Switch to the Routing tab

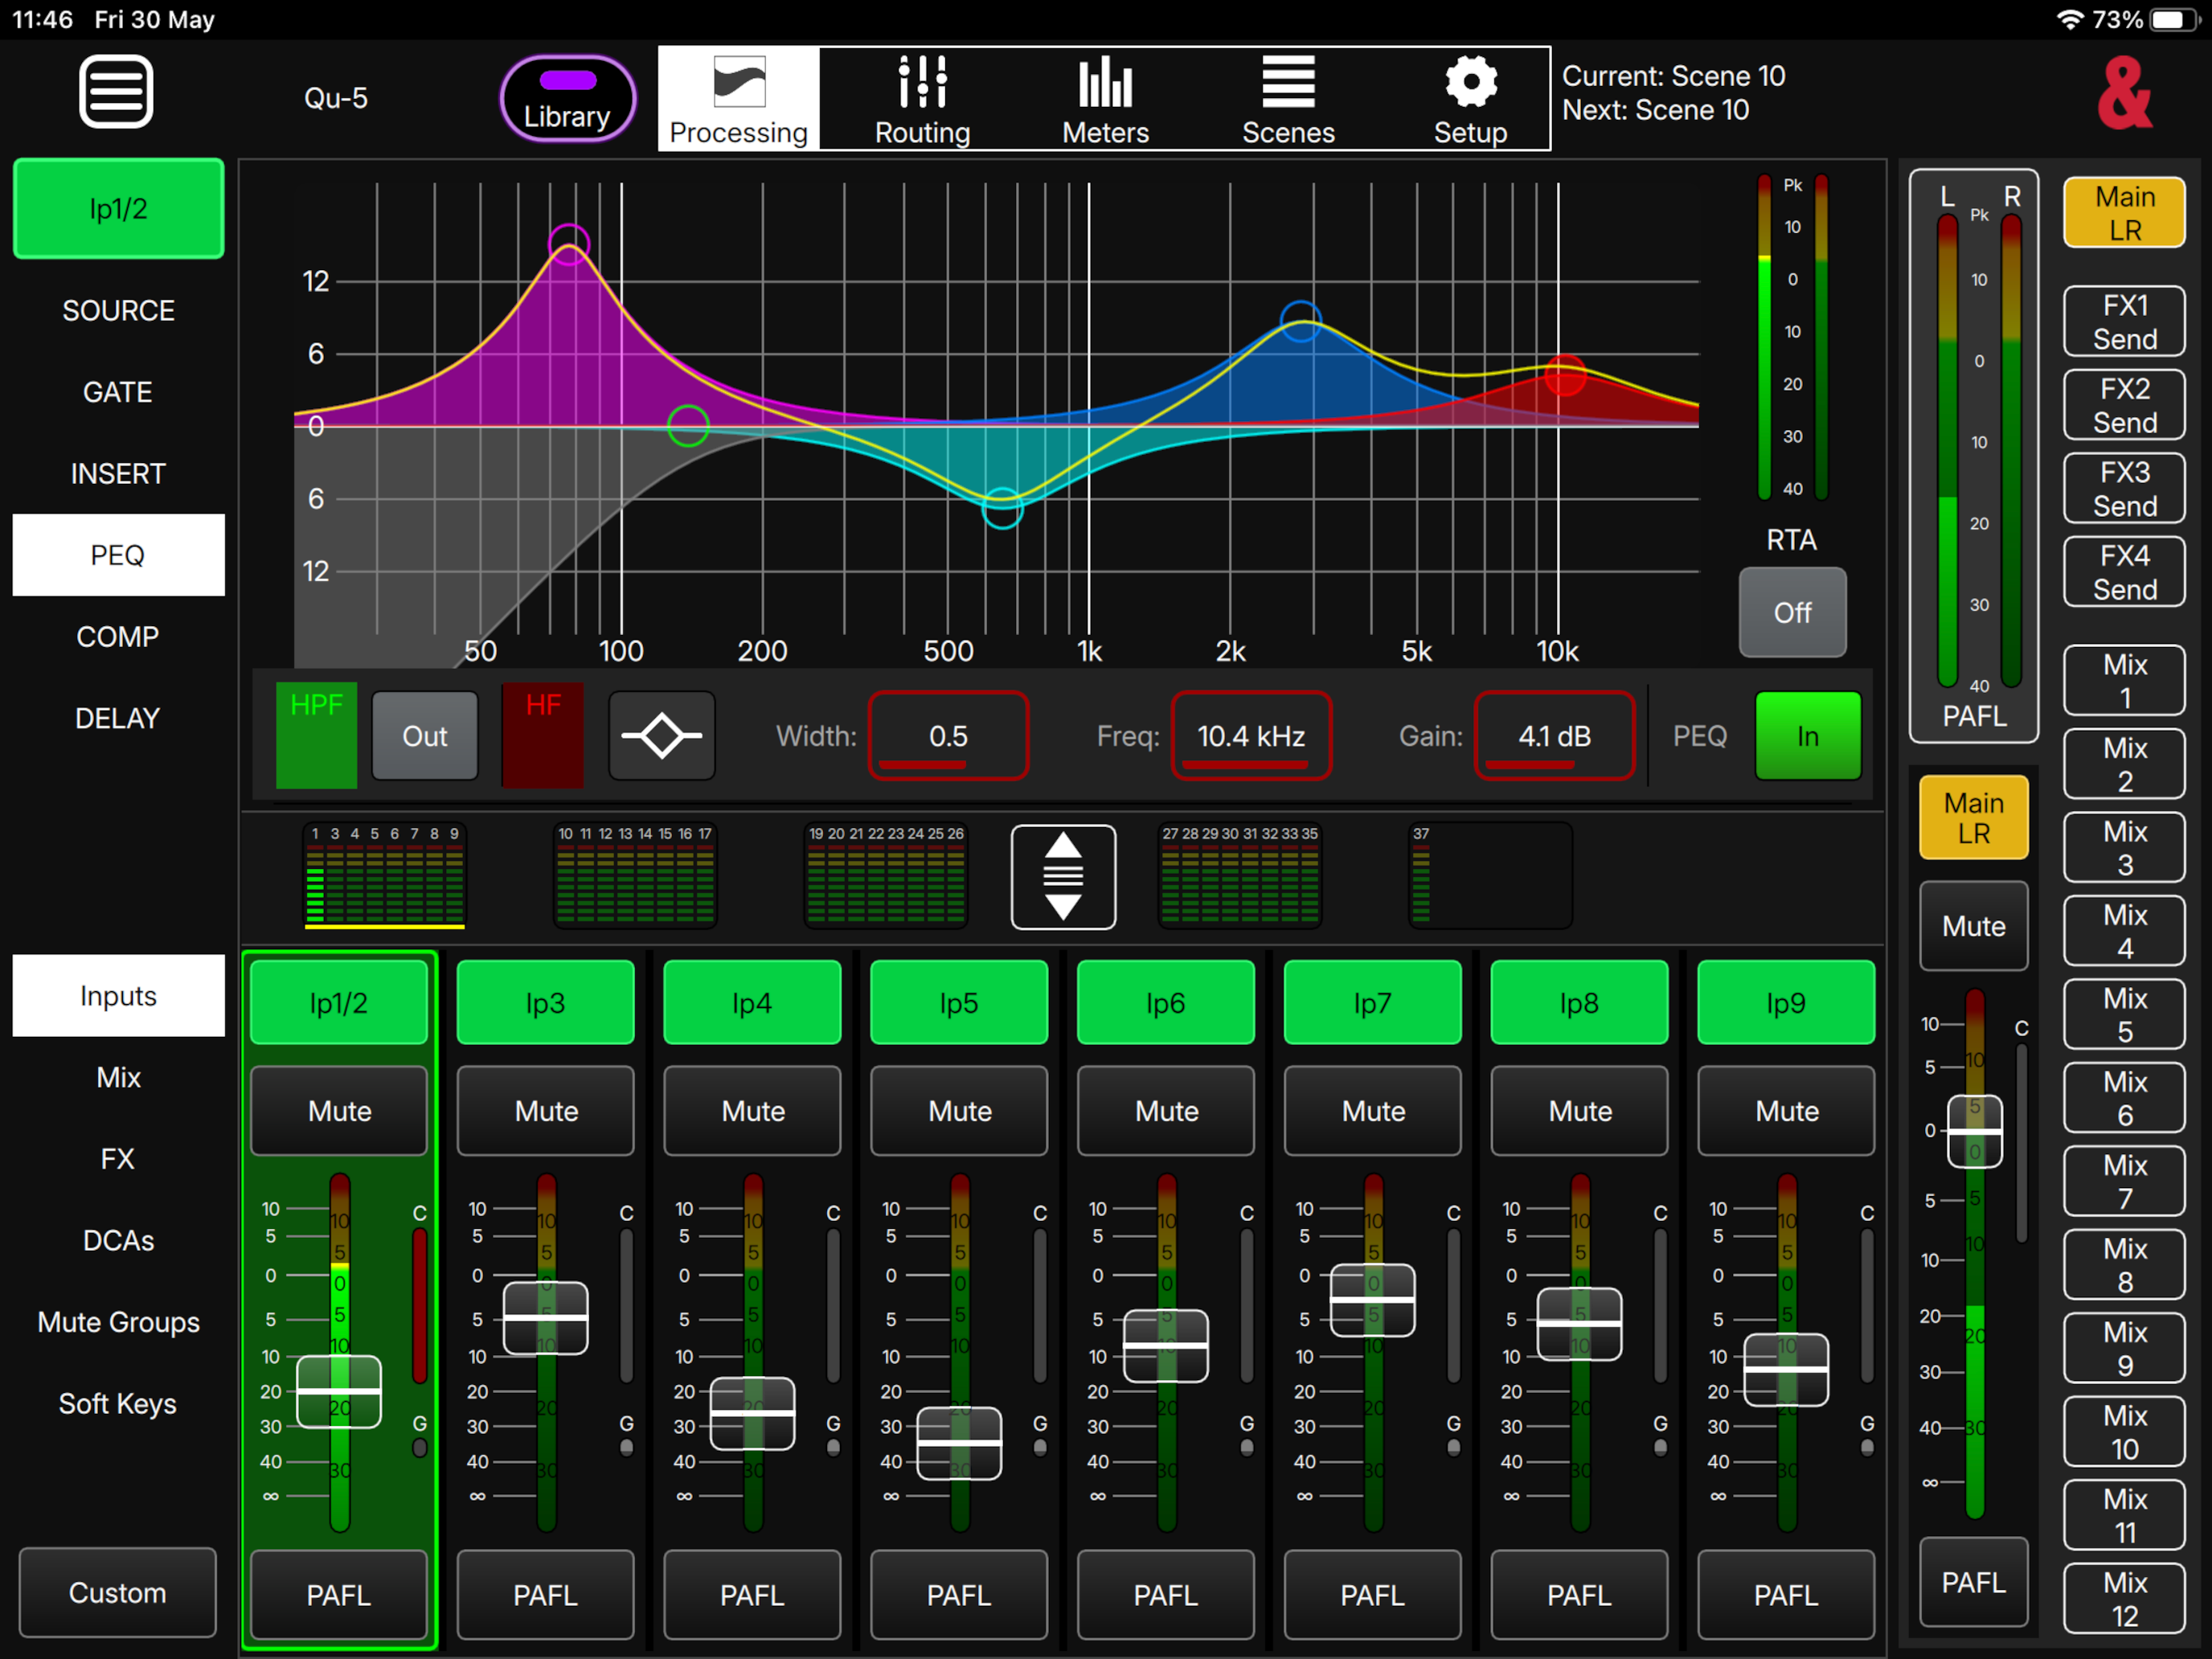tap(922, 99)
